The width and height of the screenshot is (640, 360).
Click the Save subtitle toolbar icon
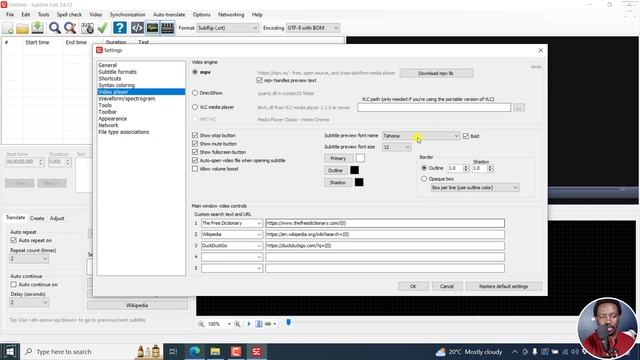(x=38, y=28)
